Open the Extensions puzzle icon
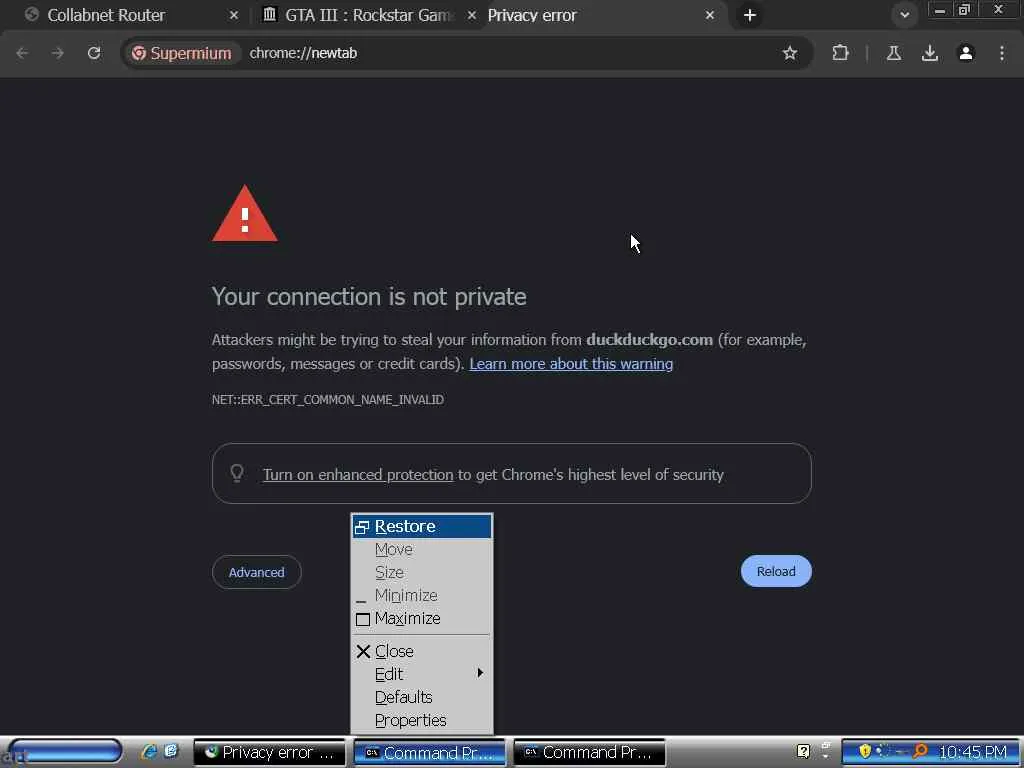The image size is (1024, 768). pos(840,53)
